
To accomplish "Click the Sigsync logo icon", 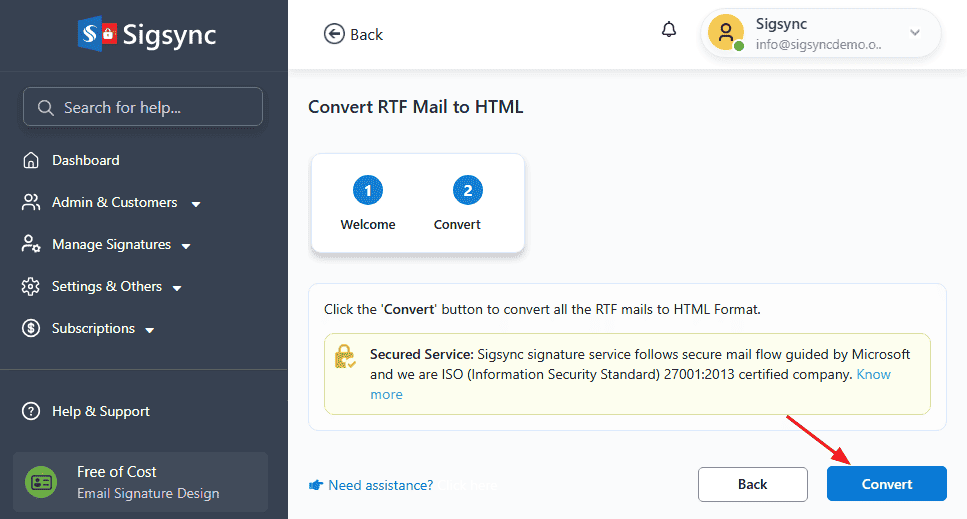I will [x=98, y=34].
